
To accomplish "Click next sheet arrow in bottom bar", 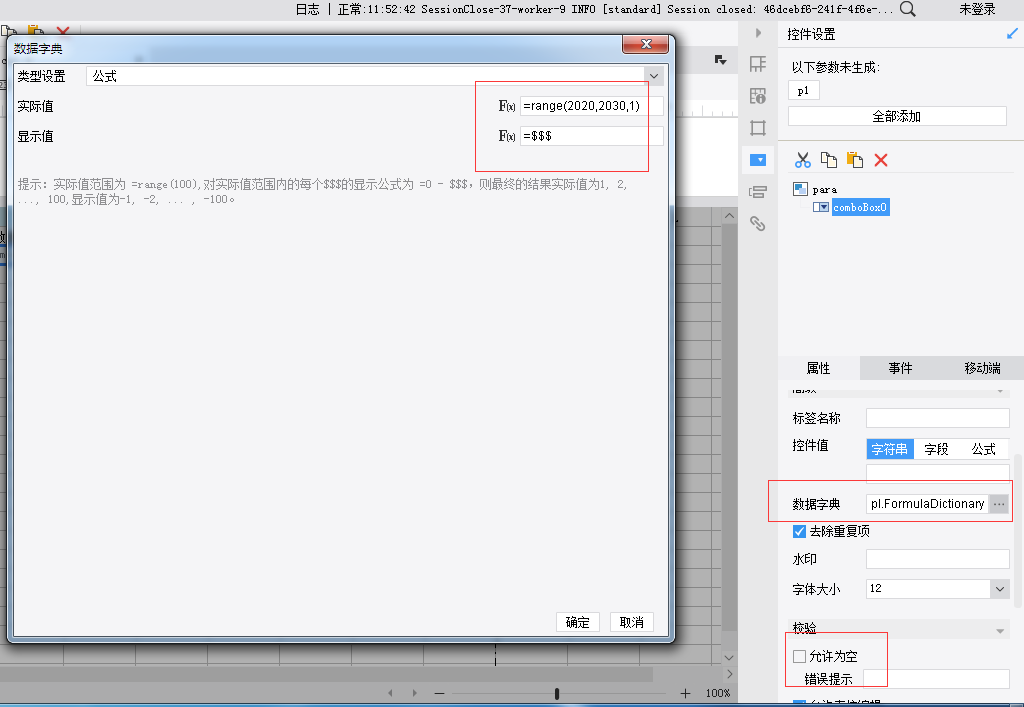I will pyautogui.click(x=414, y=693).
